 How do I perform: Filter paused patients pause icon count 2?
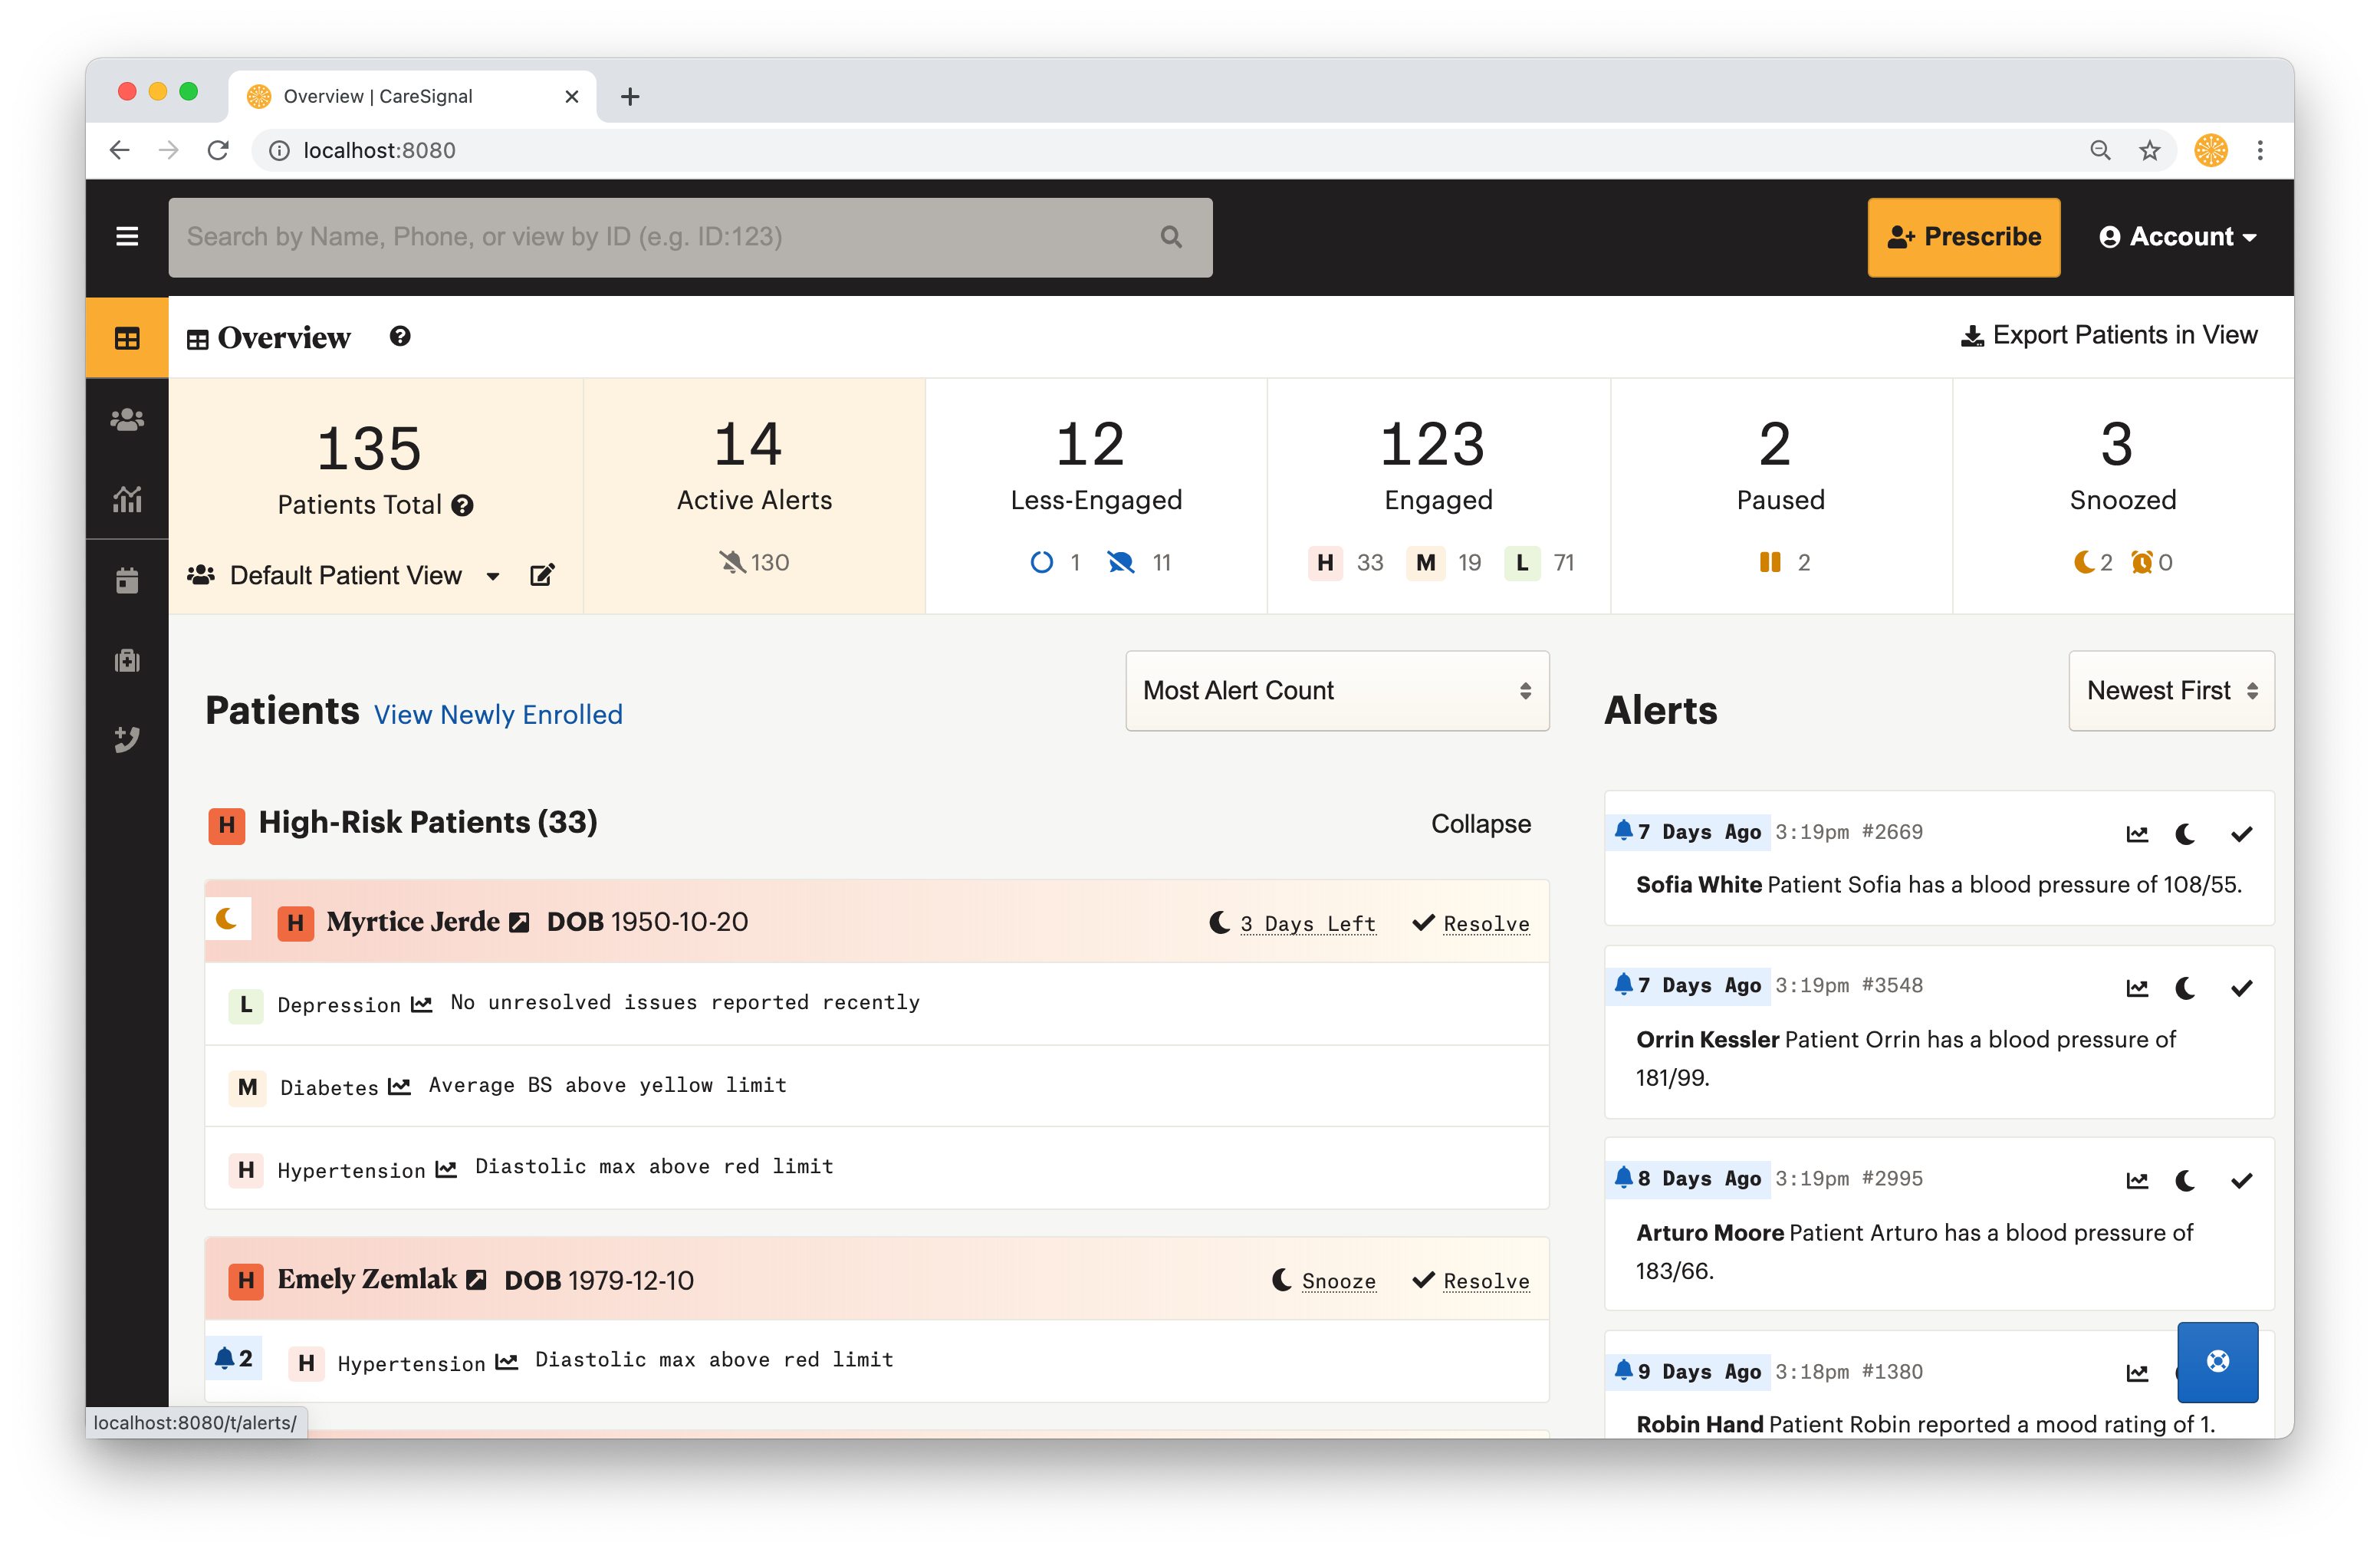(1784, 562)
